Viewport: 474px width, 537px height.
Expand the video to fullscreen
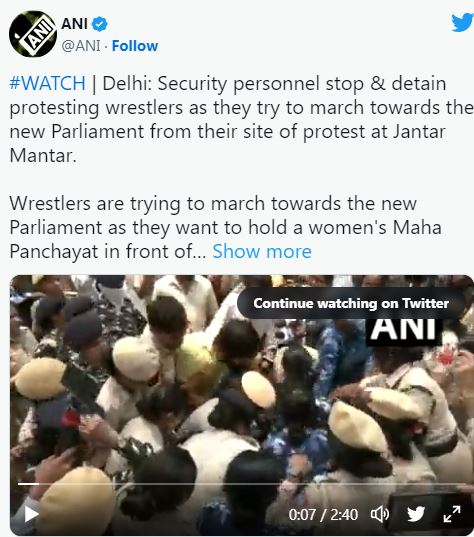[x=452, y=514]
